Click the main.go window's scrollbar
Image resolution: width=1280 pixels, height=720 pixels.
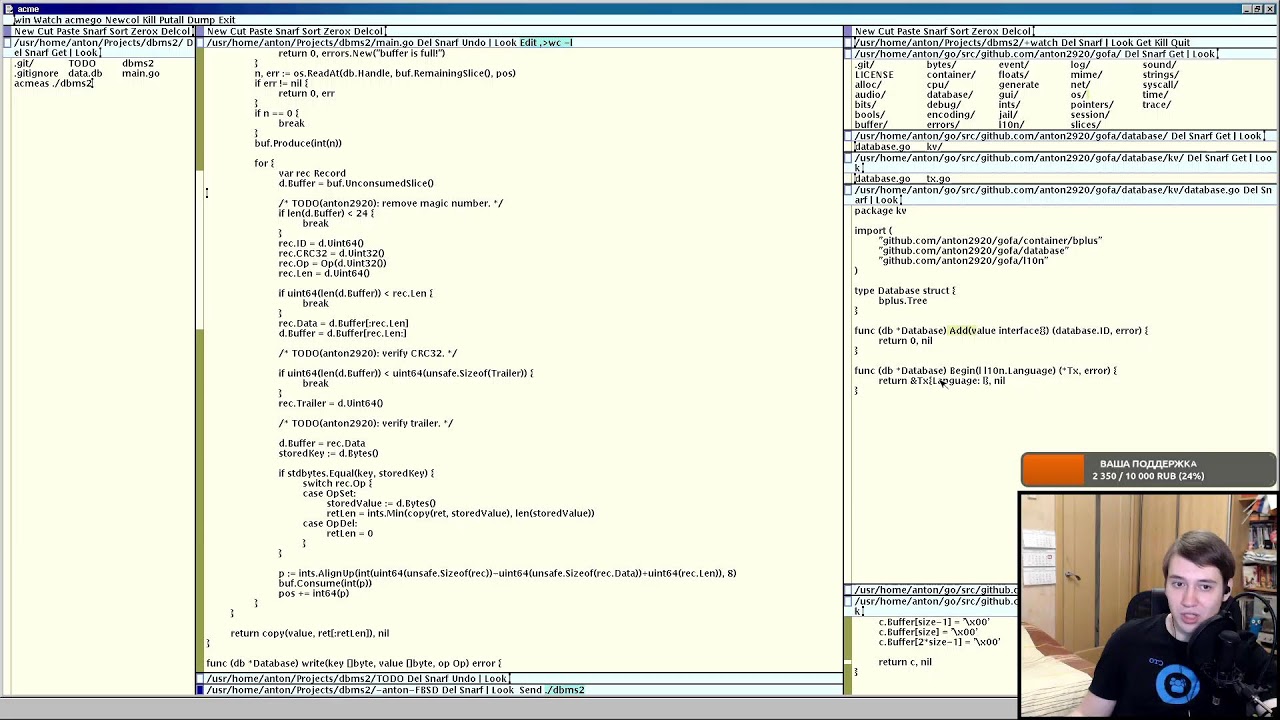(x=200, y=360)
